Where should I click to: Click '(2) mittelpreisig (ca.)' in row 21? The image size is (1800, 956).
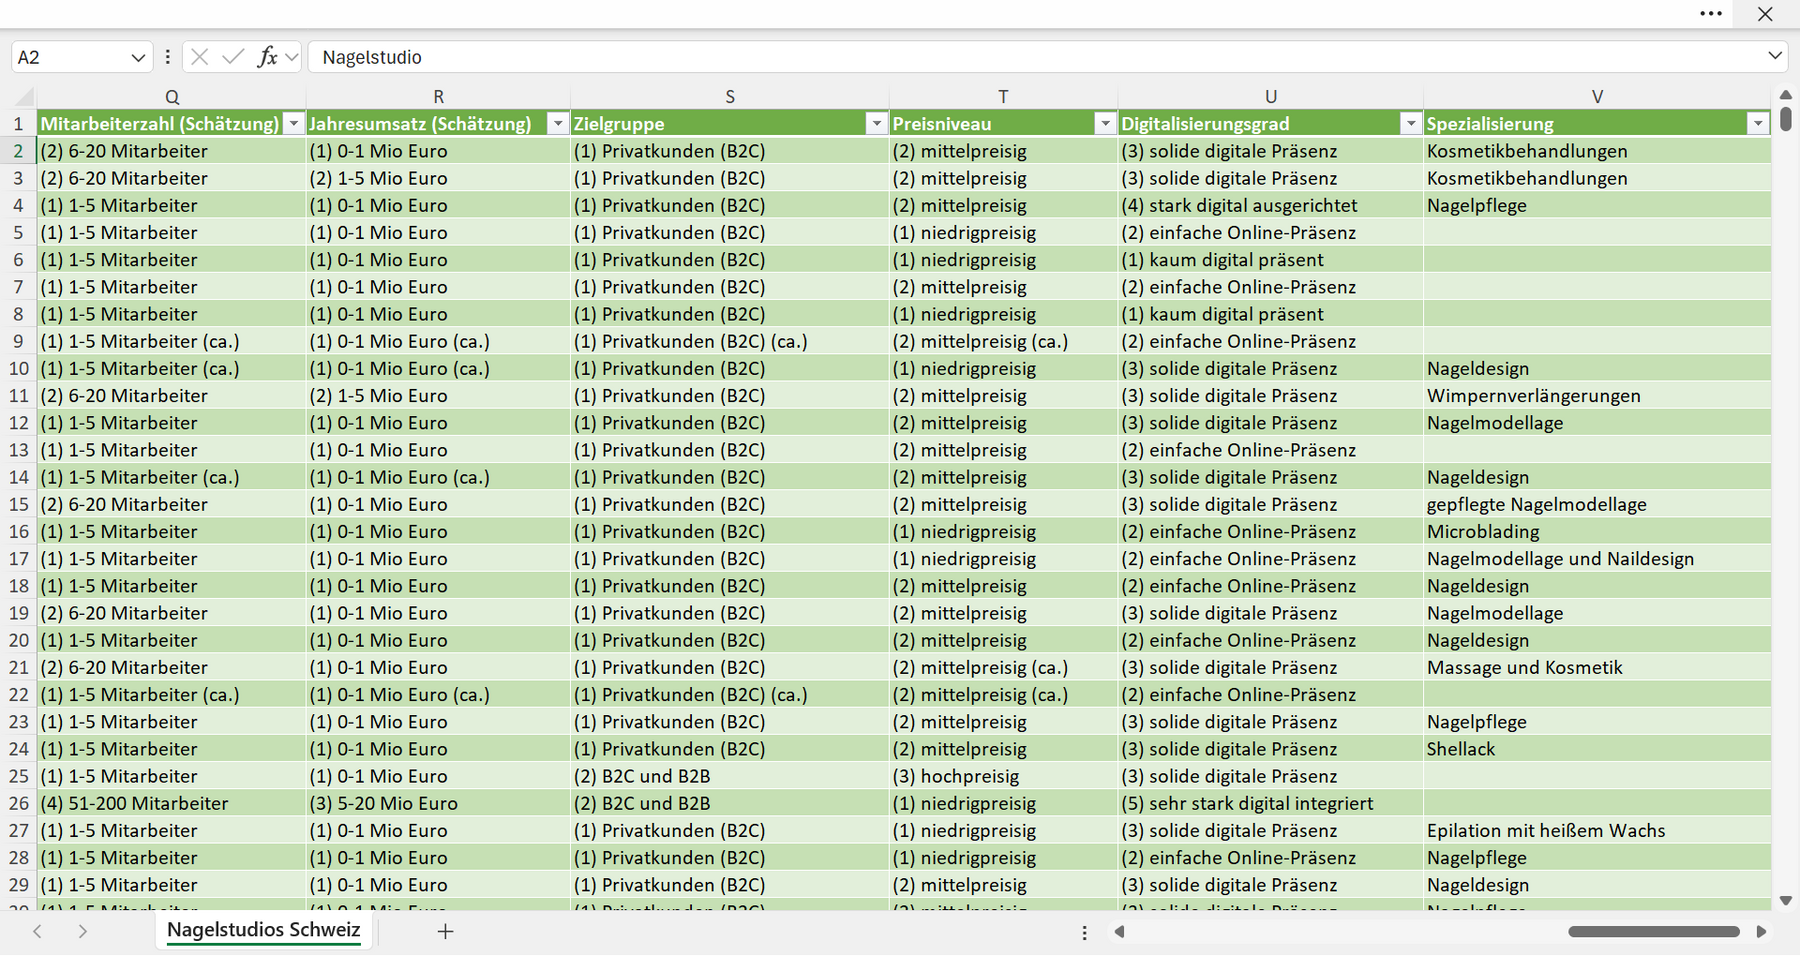[x=1003, y=667]
